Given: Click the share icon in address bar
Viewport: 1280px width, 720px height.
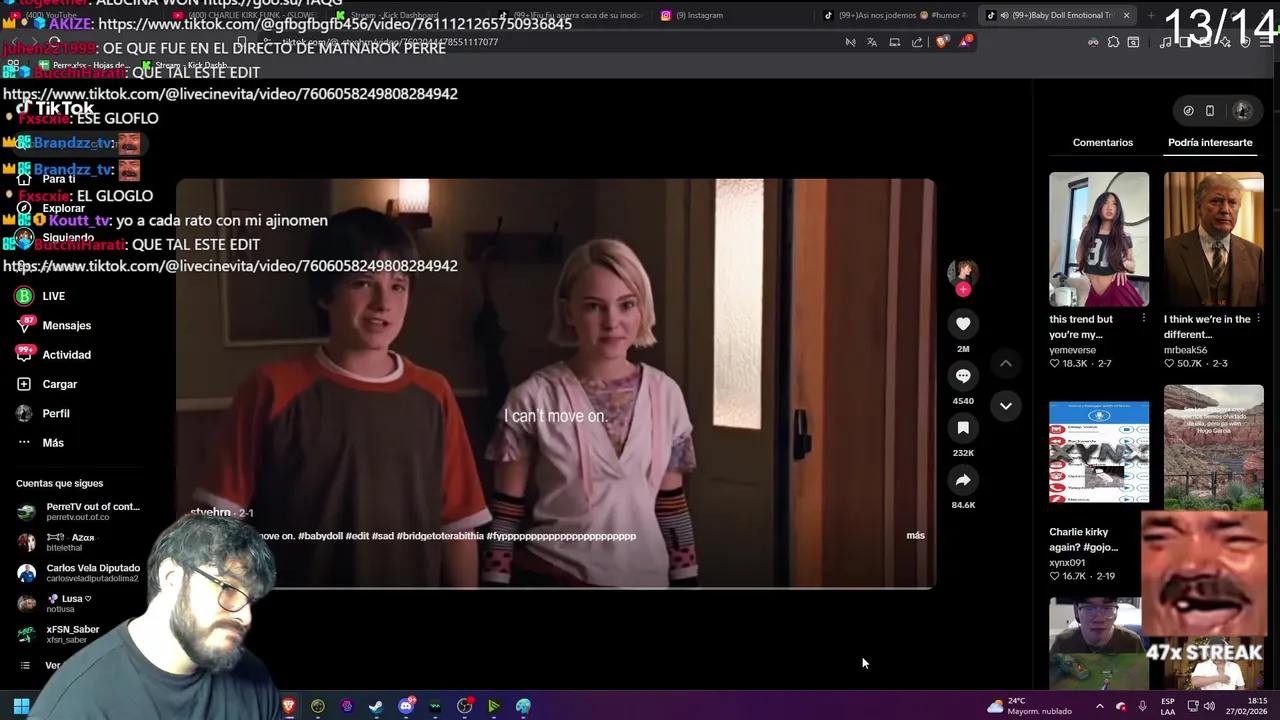Looking at the screenshot, I should click(917, 42).
